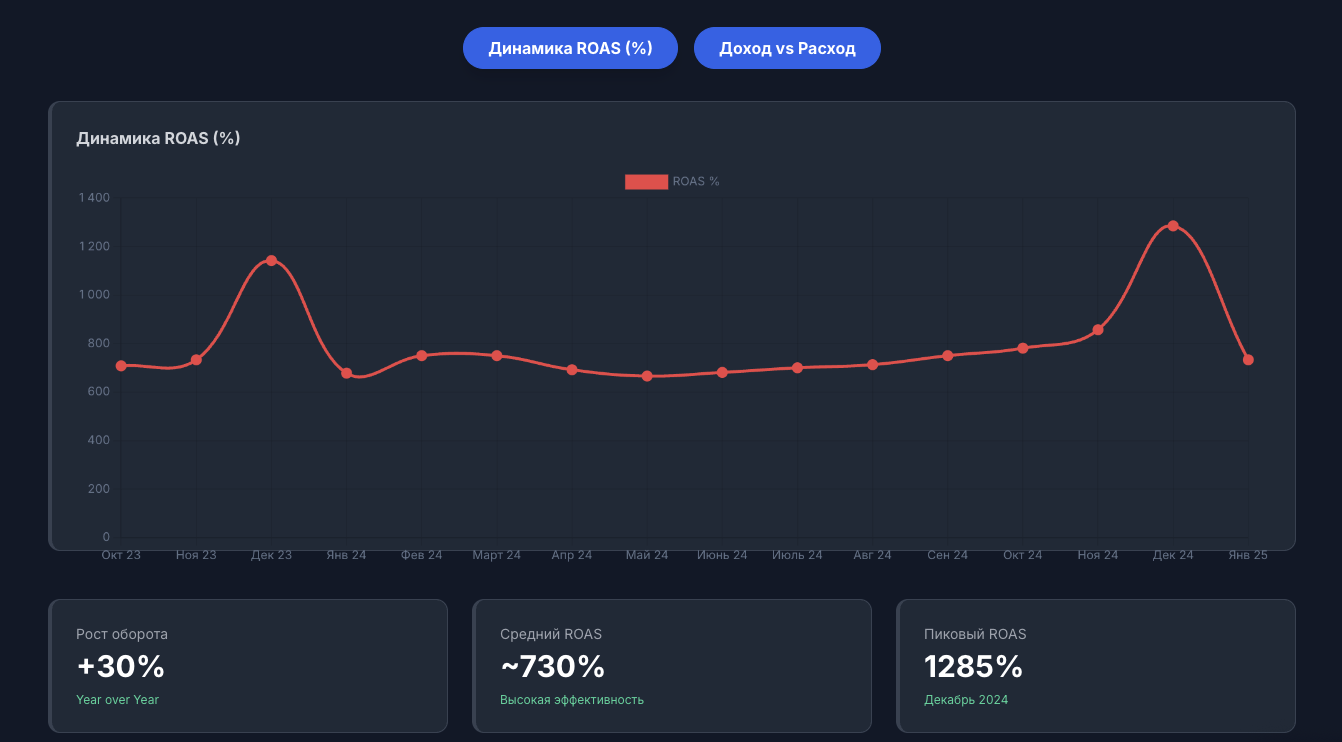
Task: Click the Пиковый ROAS 1285% card
Action: click(1096, 665)
